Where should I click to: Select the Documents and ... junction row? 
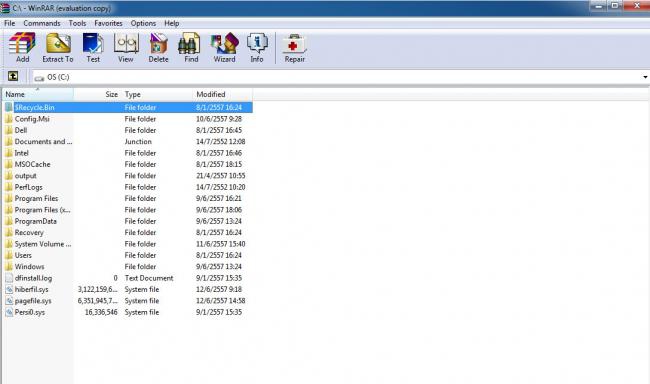click(x=128, y=141)
